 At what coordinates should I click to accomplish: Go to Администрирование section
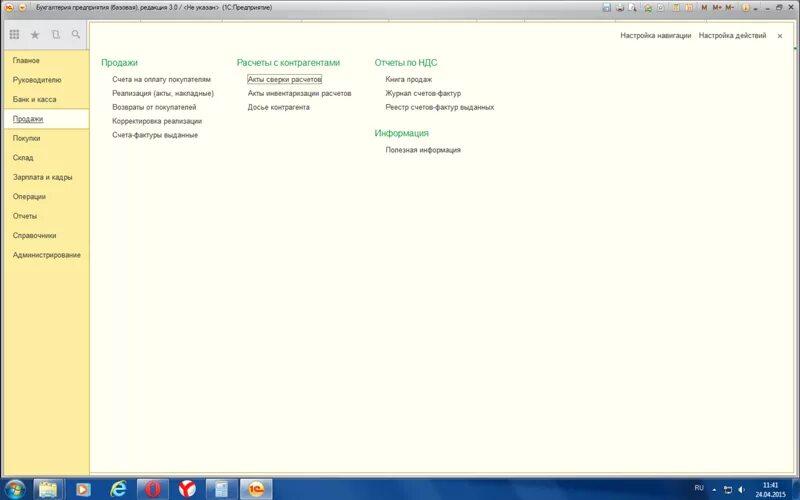click(x=46, y=255)
